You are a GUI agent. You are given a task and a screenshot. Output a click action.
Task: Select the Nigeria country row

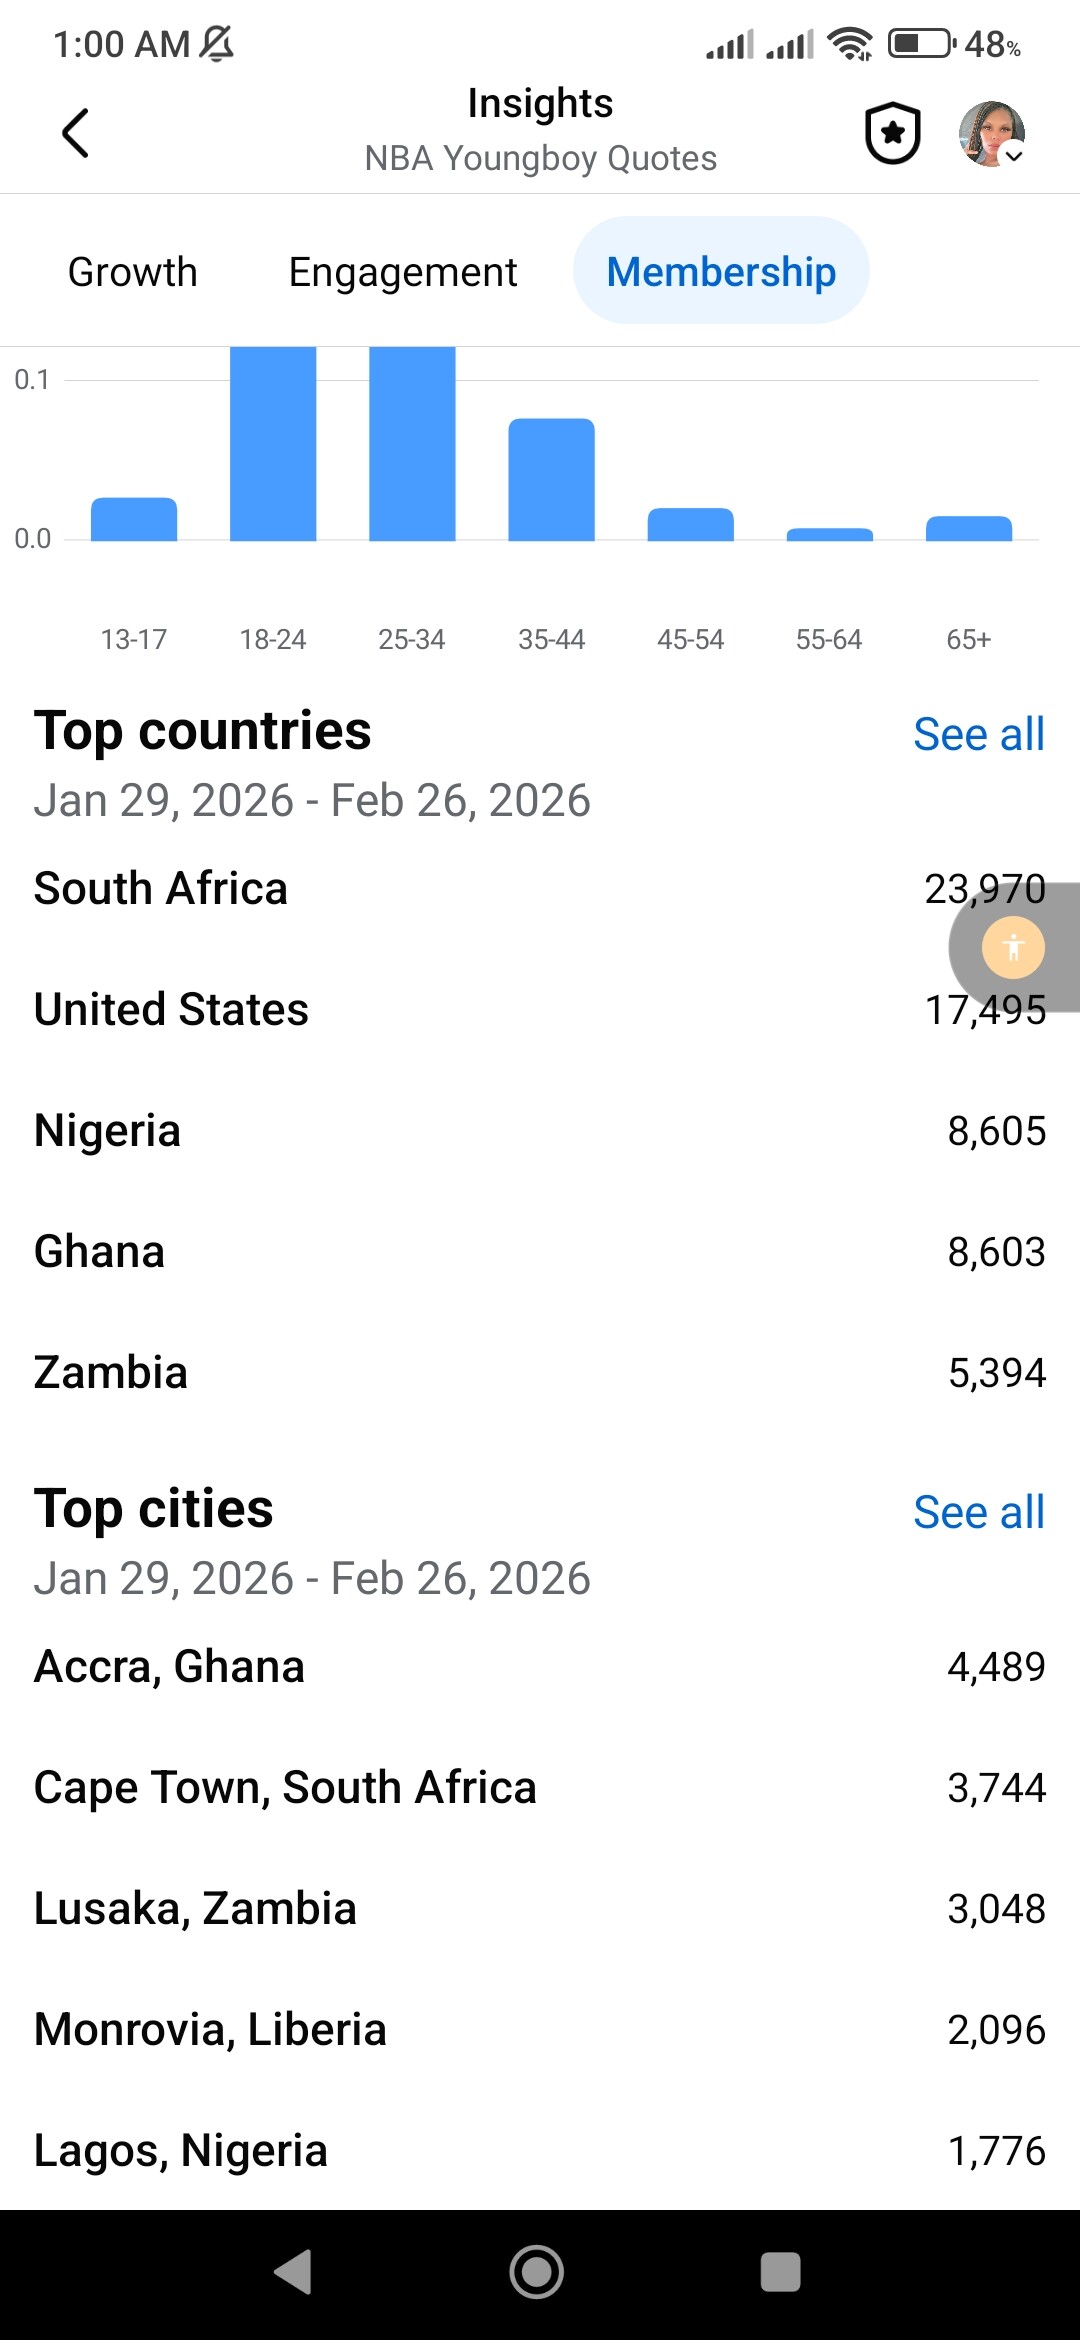pos(540,1131)
